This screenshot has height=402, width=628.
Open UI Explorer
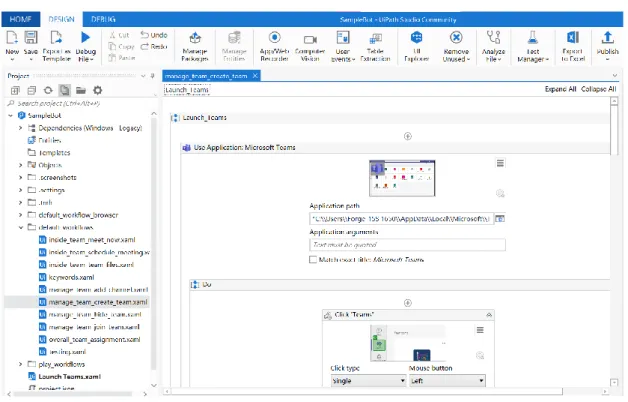(x=417, y=46)
